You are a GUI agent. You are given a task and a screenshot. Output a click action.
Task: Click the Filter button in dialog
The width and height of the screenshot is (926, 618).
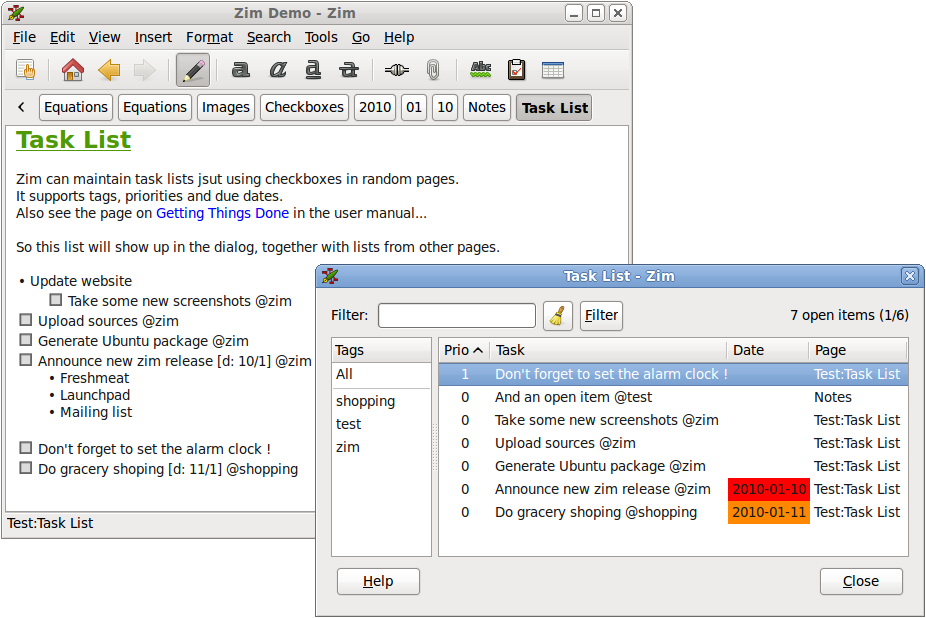pyautogui.click(x=601, y=315)
